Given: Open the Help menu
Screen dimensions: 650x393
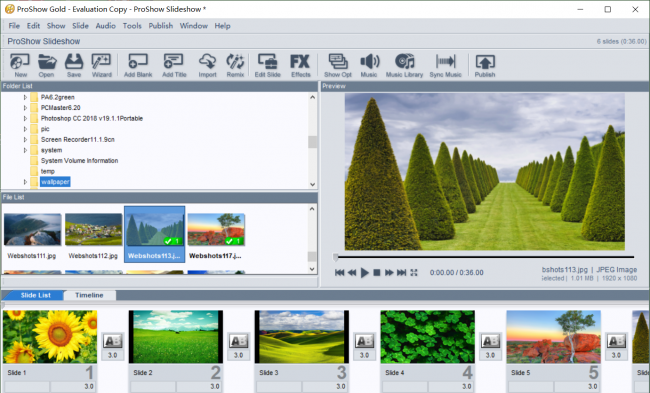Looking at the screenshot, I should pyautogui.click(x=222, y=26).
